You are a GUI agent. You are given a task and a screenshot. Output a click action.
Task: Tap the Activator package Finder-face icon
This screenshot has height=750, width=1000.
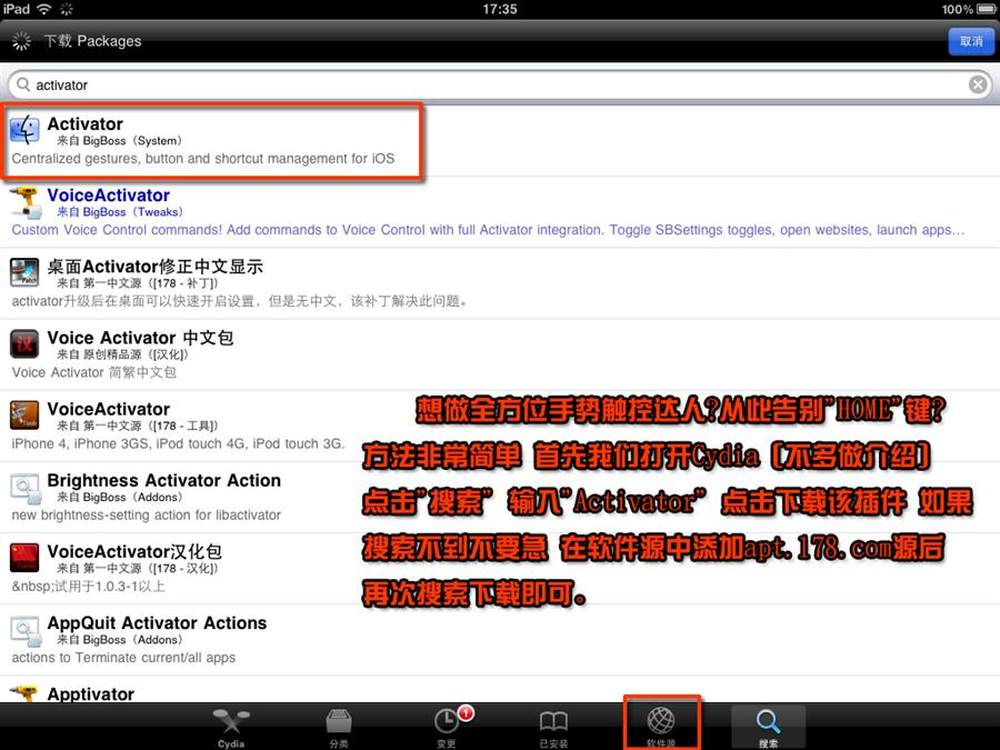(x=25, y=130)
